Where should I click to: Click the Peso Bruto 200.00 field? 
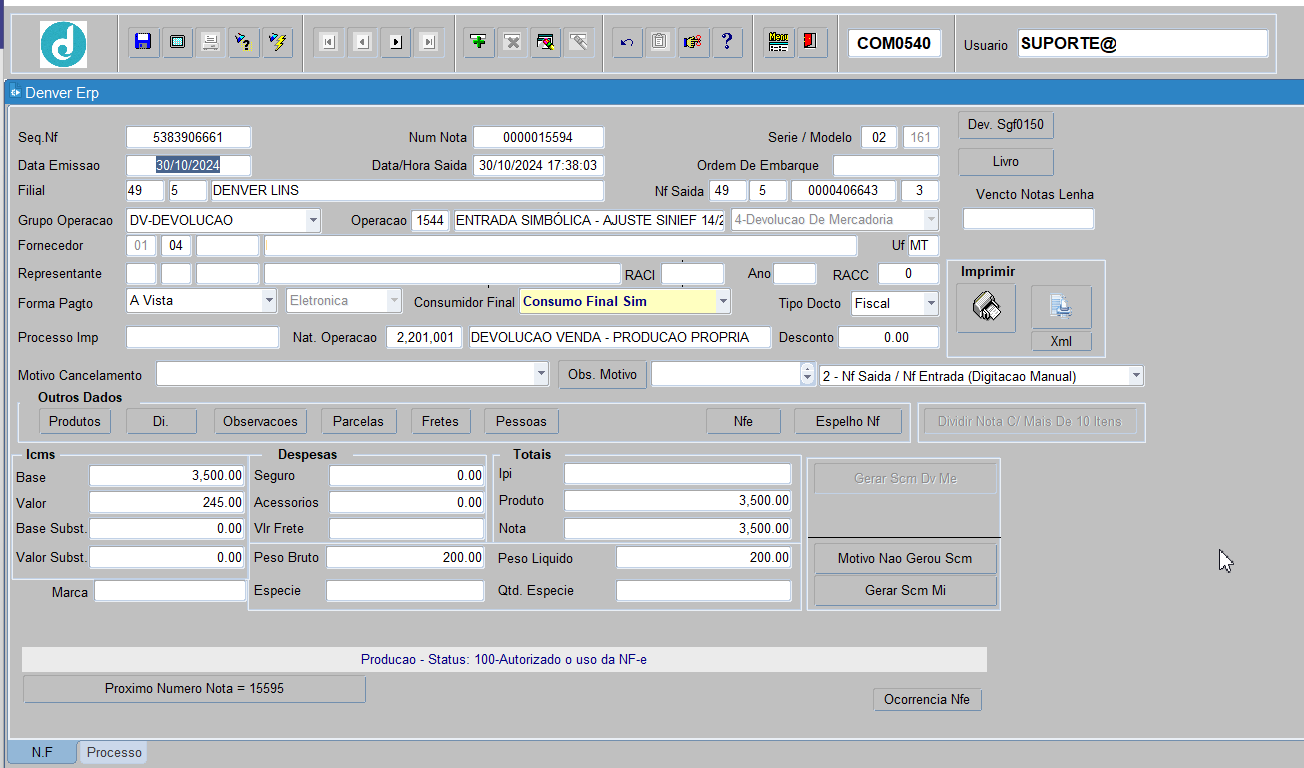[405, 557]
